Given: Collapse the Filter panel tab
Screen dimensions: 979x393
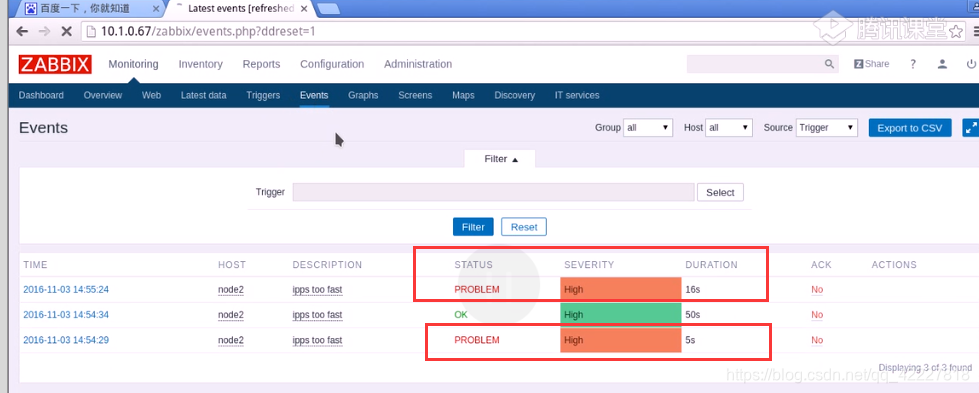Looking at the screenshot, I should point(501,159).
